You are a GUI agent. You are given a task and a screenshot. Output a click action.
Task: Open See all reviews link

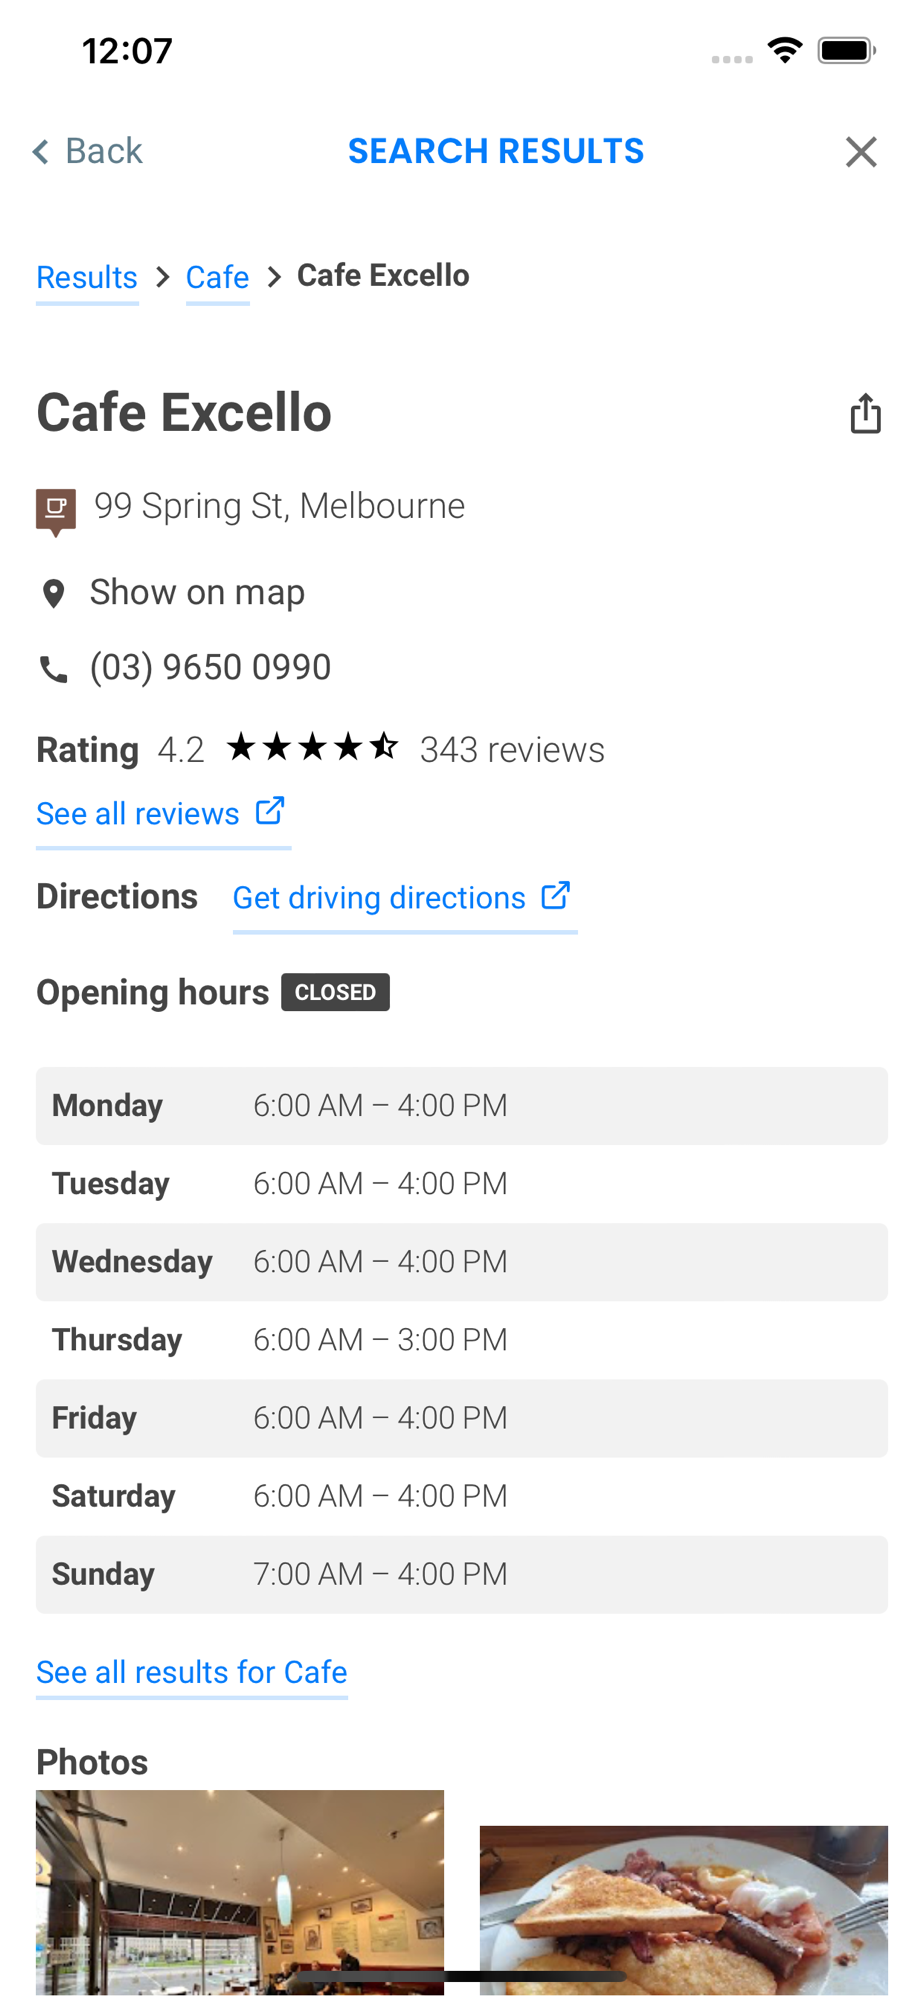pos(138,814)
